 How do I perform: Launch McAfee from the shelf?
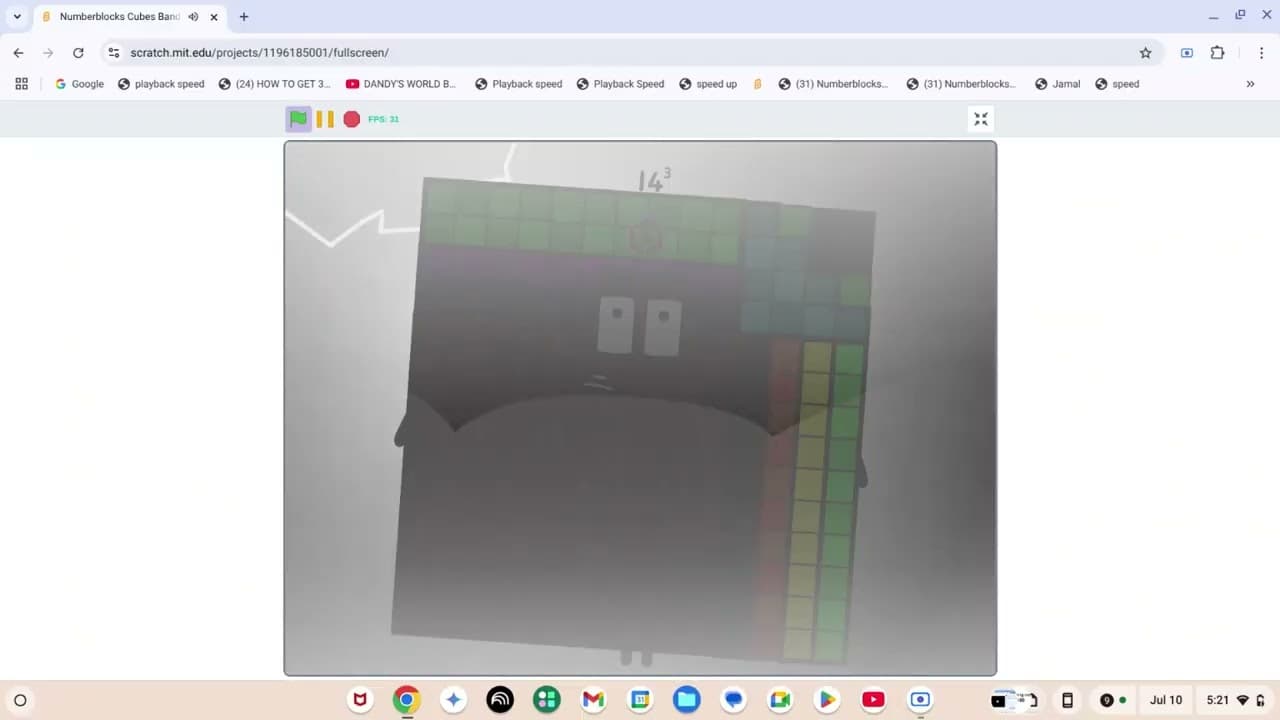tap(360, 700)
